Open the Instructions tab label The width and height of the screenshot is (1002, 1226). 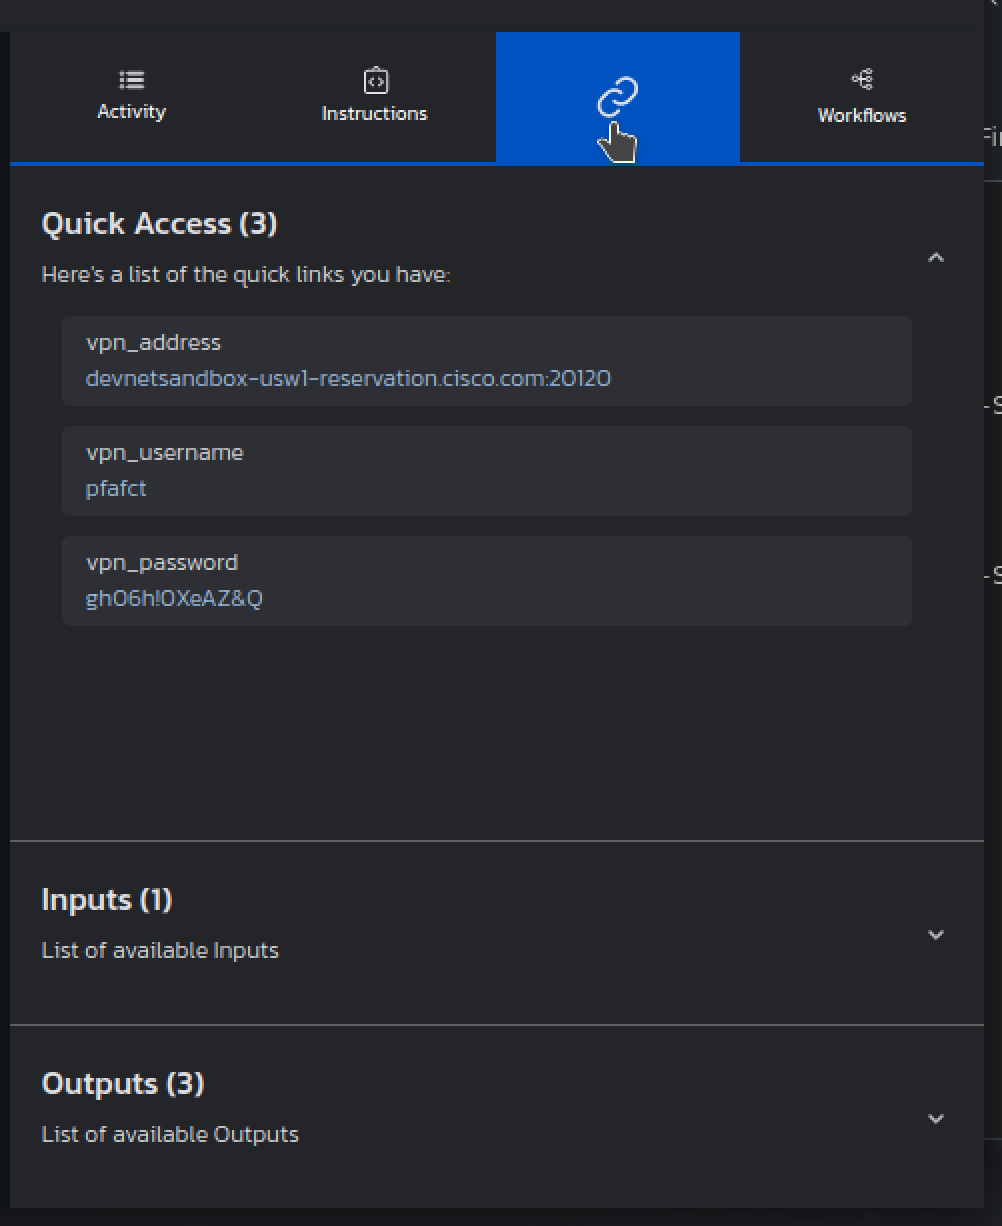[x=374, y=114]
